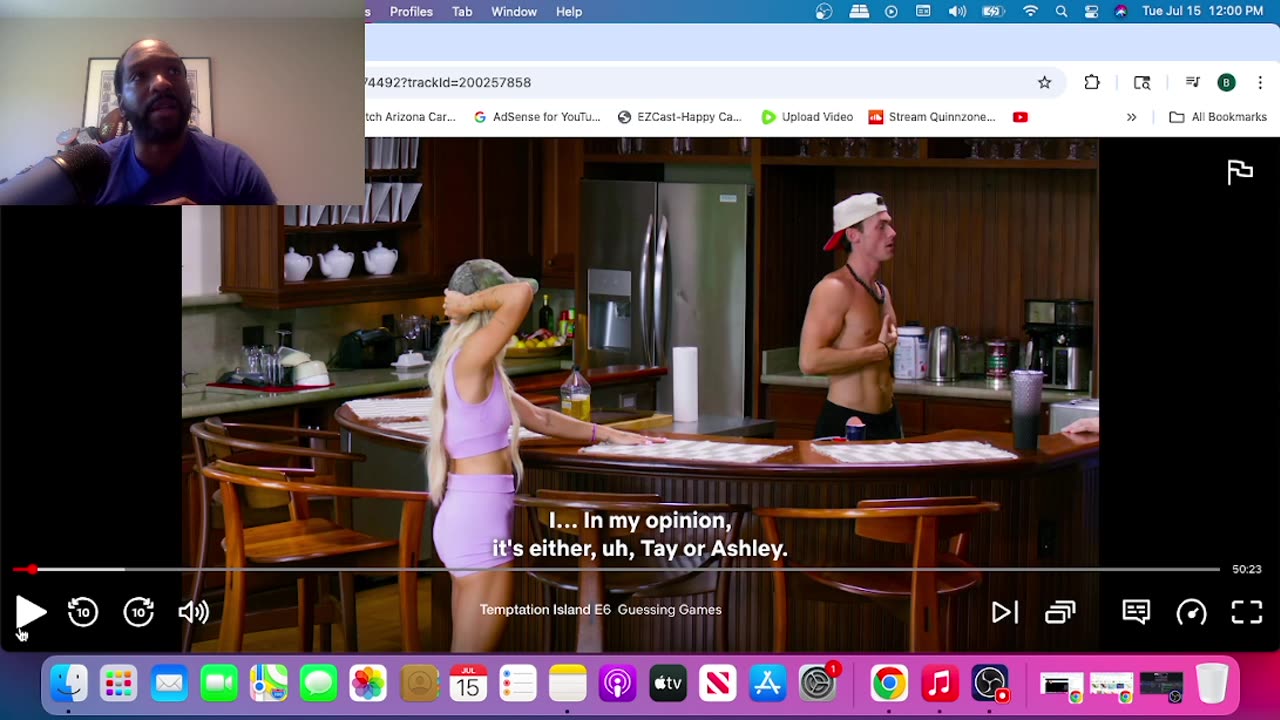Open Trash from the dock

click(1212, 684)
